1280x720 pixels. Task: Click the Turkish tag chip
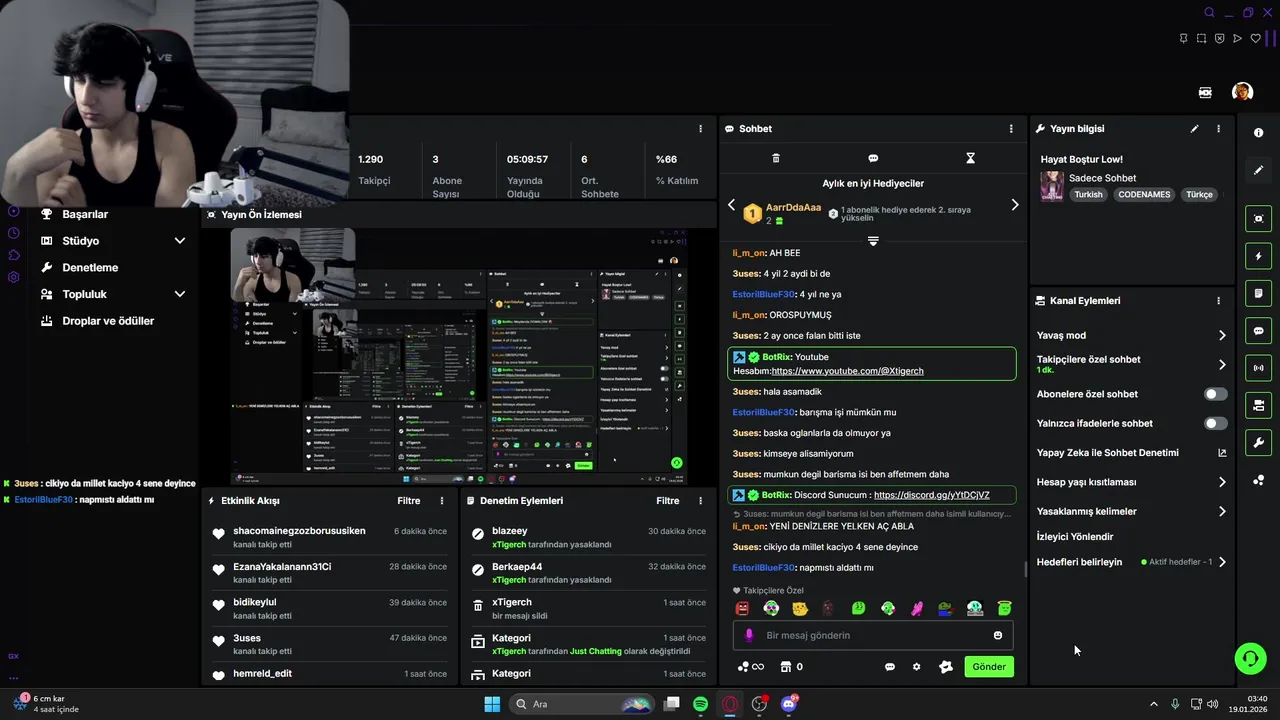1088,195
